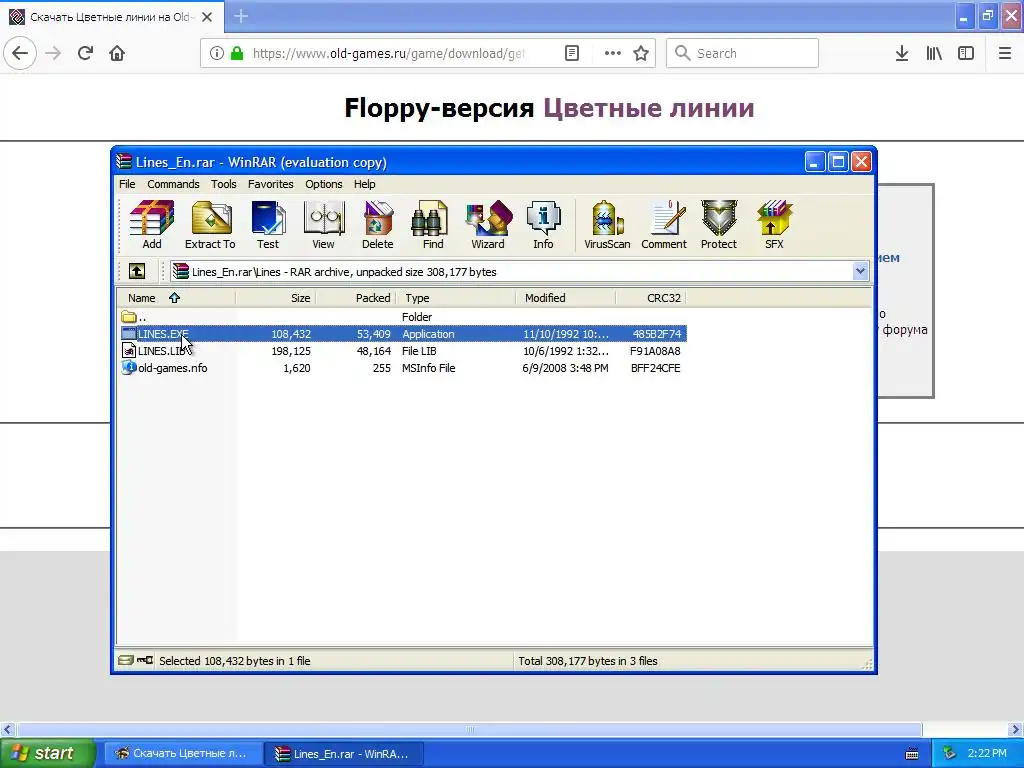Click the Firefox URL address field
Viewport: 1024px width, 768px height.
pyautogui.click(x=391, y=53)
